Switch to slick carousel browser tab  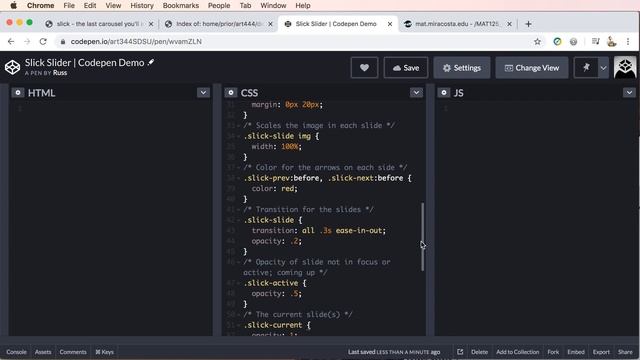(98, 24)
